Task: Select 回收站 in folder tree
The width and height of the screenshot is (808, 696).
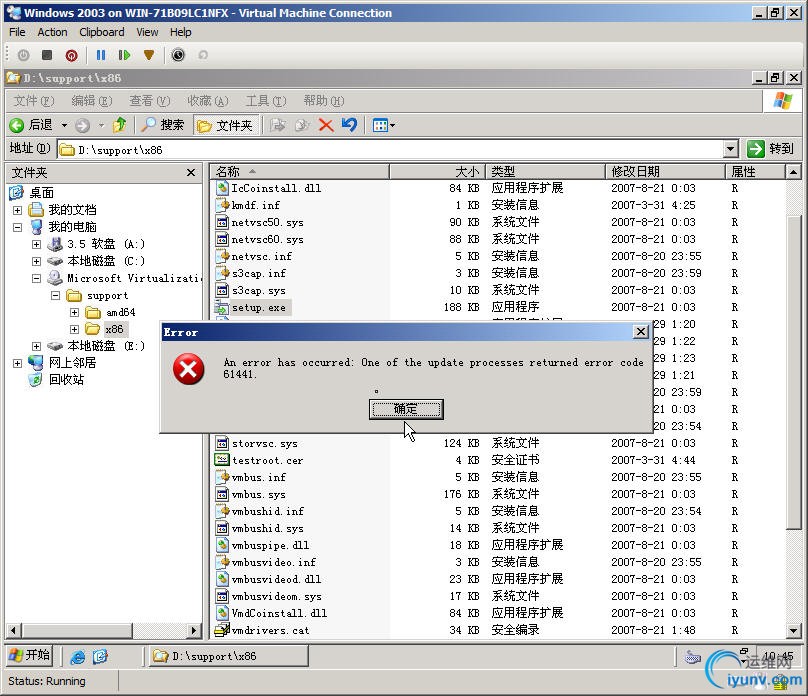Action: pyautogui.click(x=66, y=380)
